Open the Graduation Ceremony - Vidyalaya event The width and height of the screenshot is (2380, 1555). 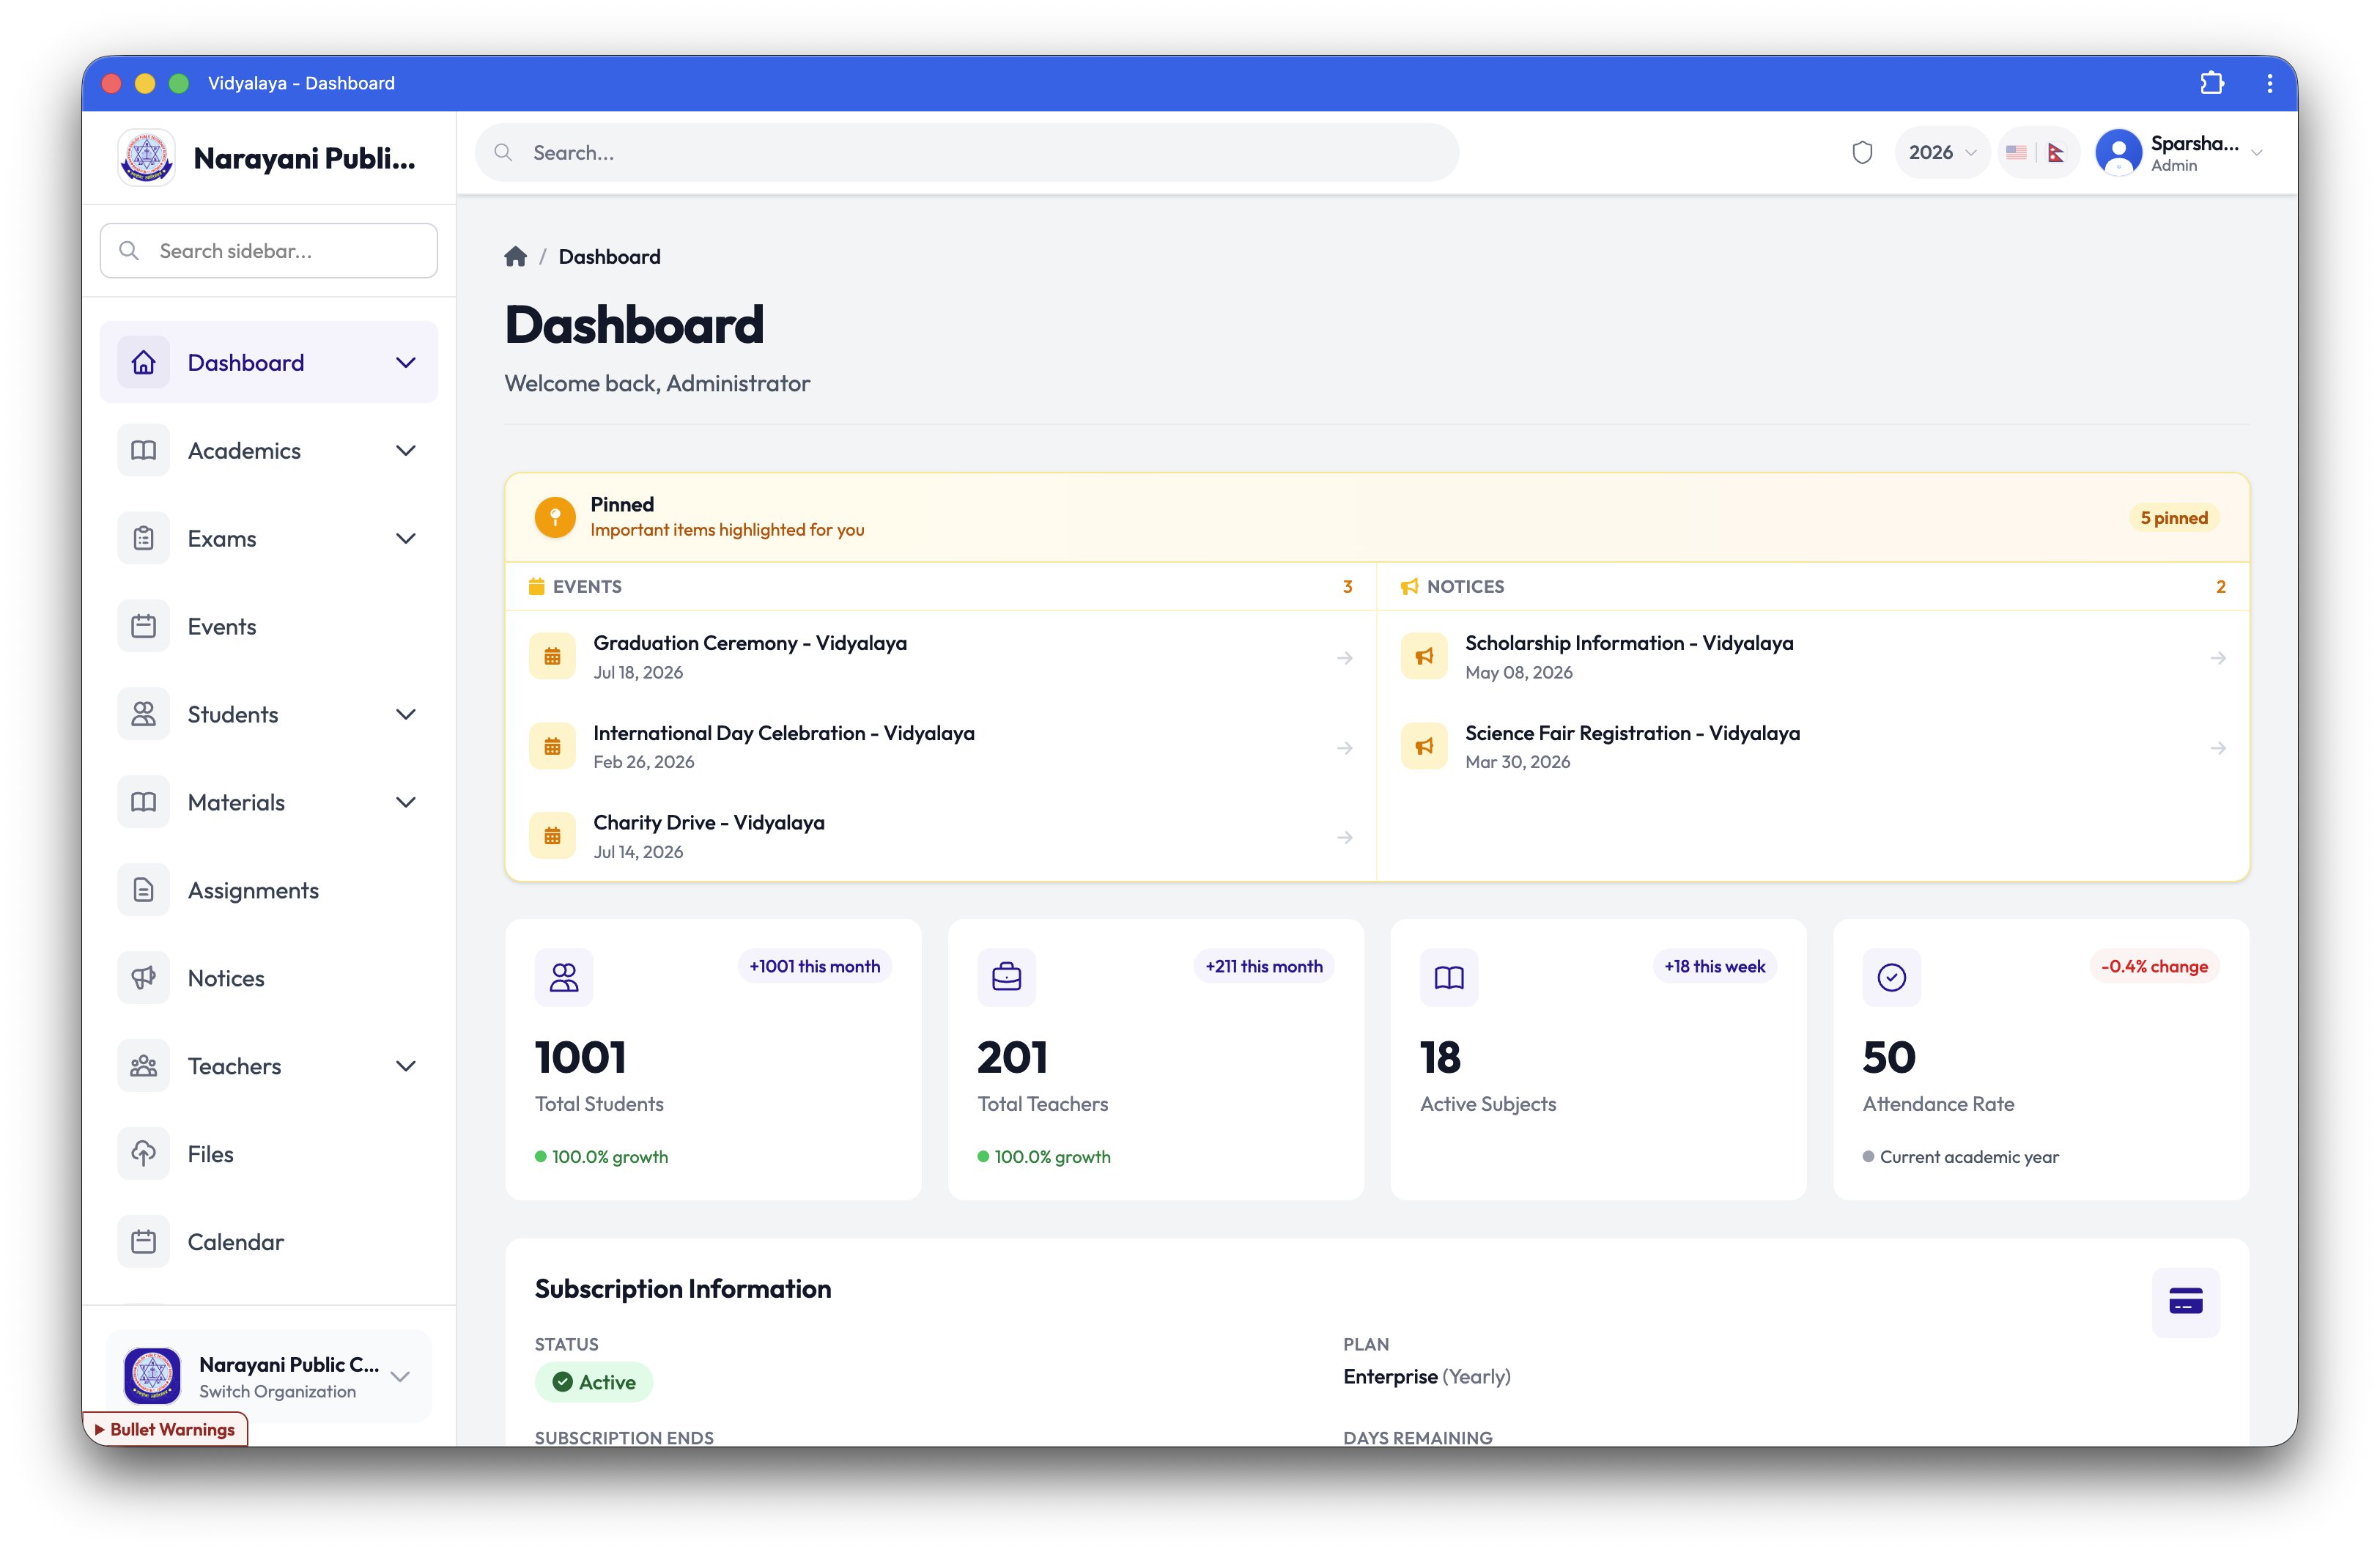click(x=941, y=657)
